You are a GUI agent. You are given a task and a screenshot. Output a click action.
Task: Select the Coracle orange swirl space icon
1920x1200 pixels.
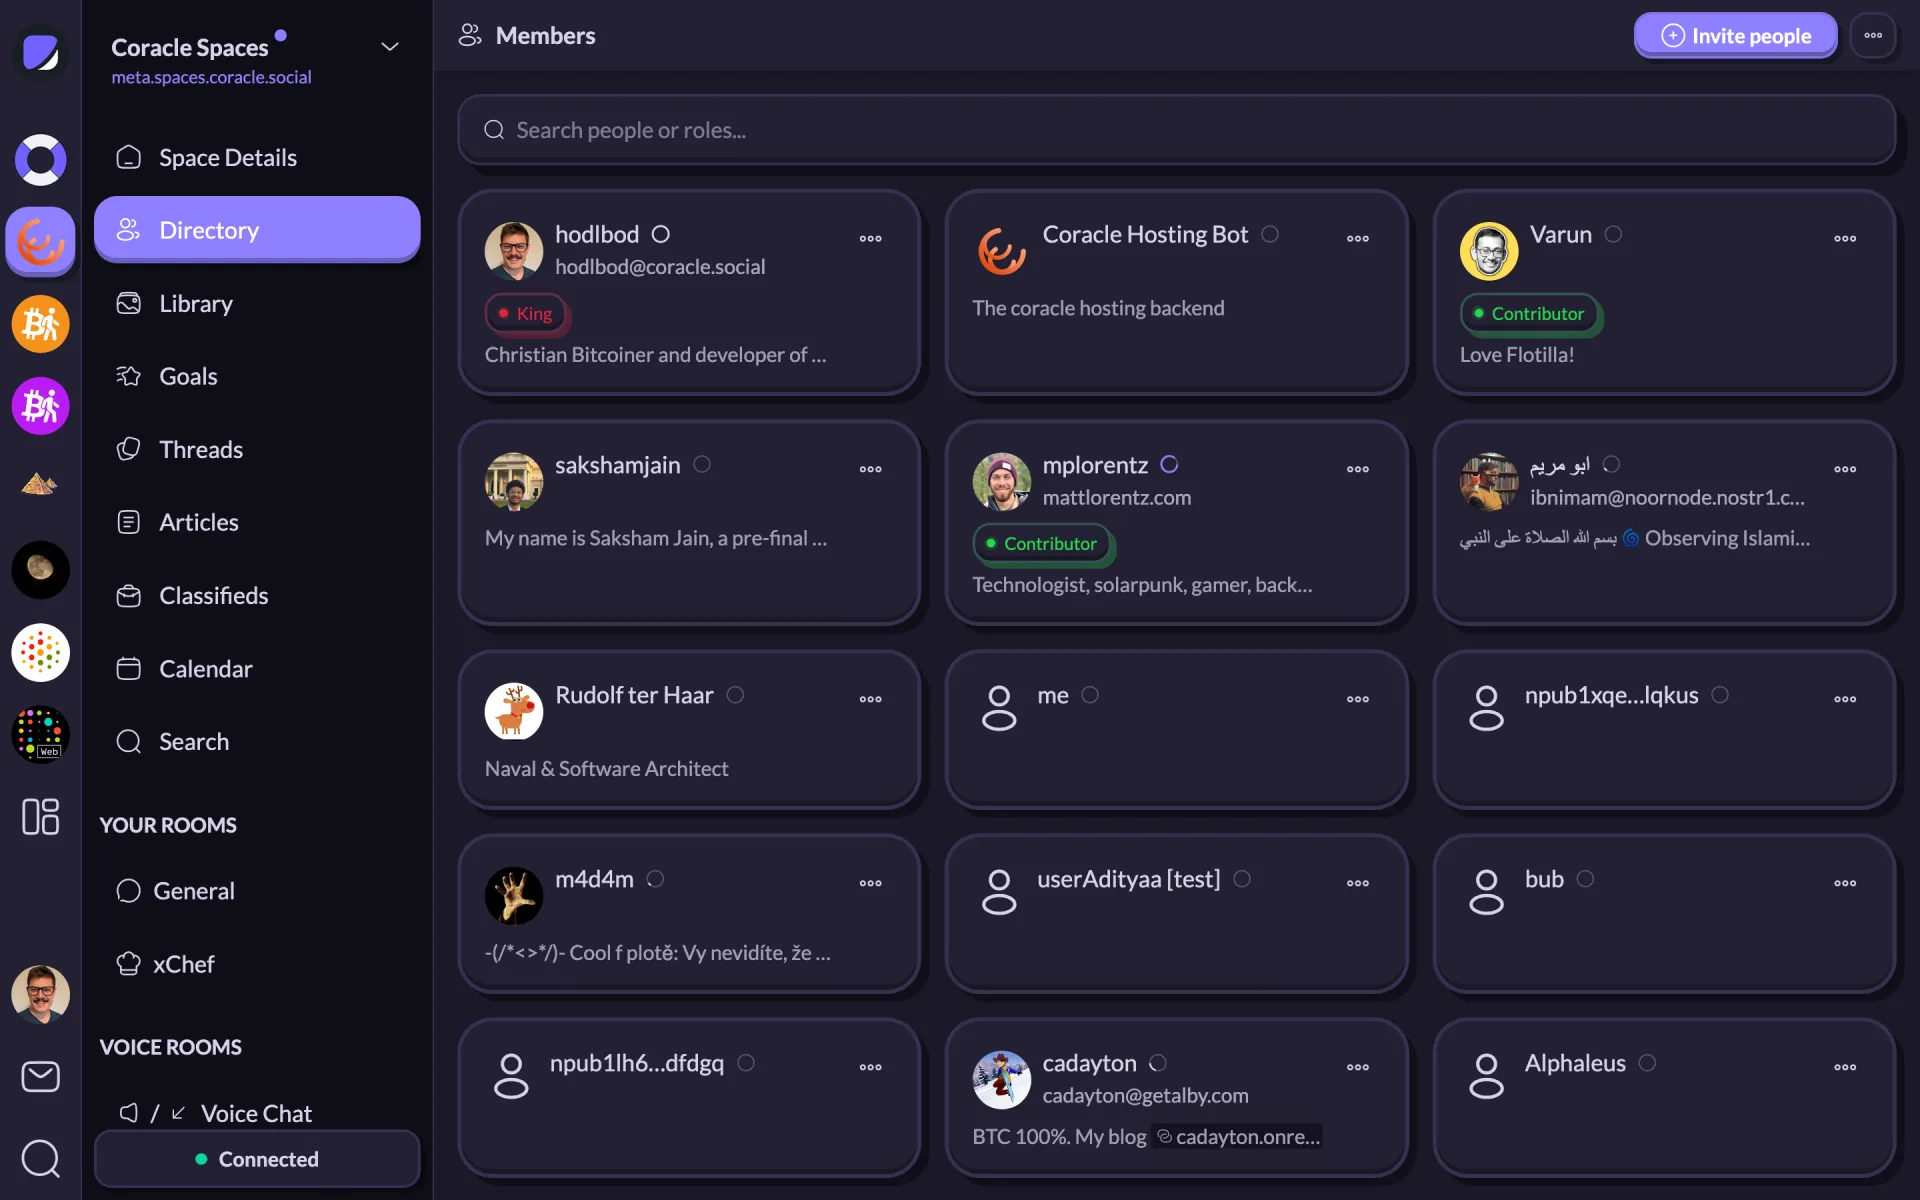click(40, 242)
